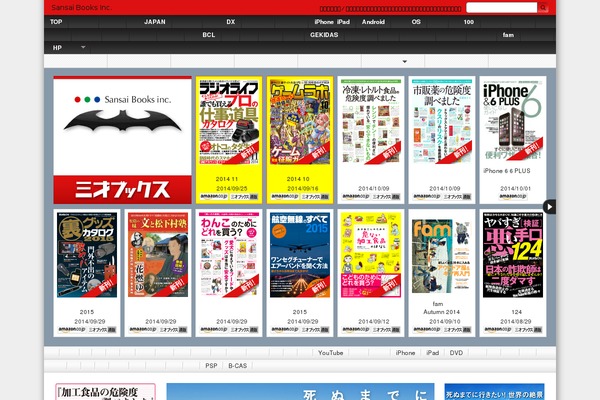Open the black 124 scam tricks book cover
This screenshot has height=400, width=600.
pyautogui.click(x=513, y=255)
